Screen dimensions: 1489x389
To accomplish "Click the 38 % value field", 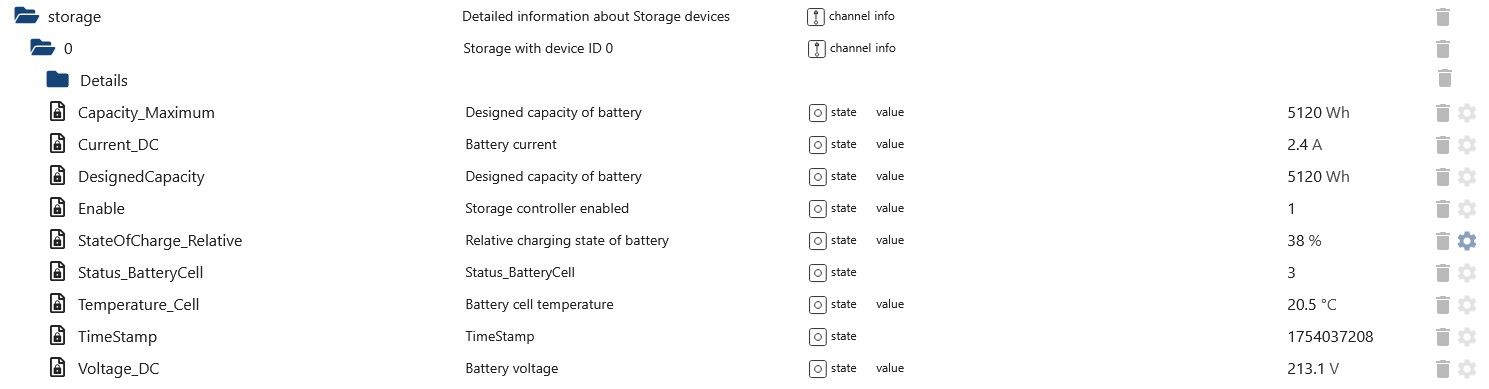I will click(x=1304, y=241).
